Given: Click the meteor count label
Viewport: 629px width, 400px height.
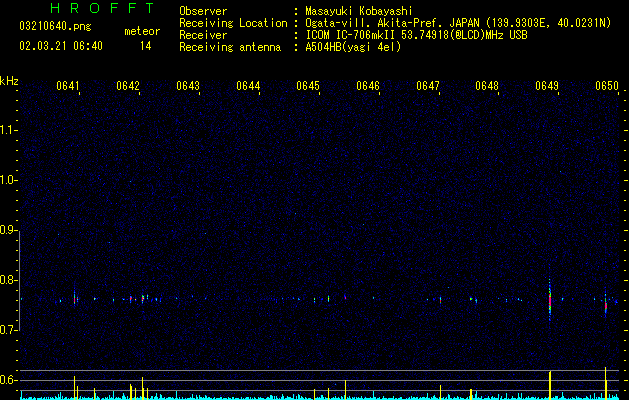Looking at the screenshot, I should (142, 31).
